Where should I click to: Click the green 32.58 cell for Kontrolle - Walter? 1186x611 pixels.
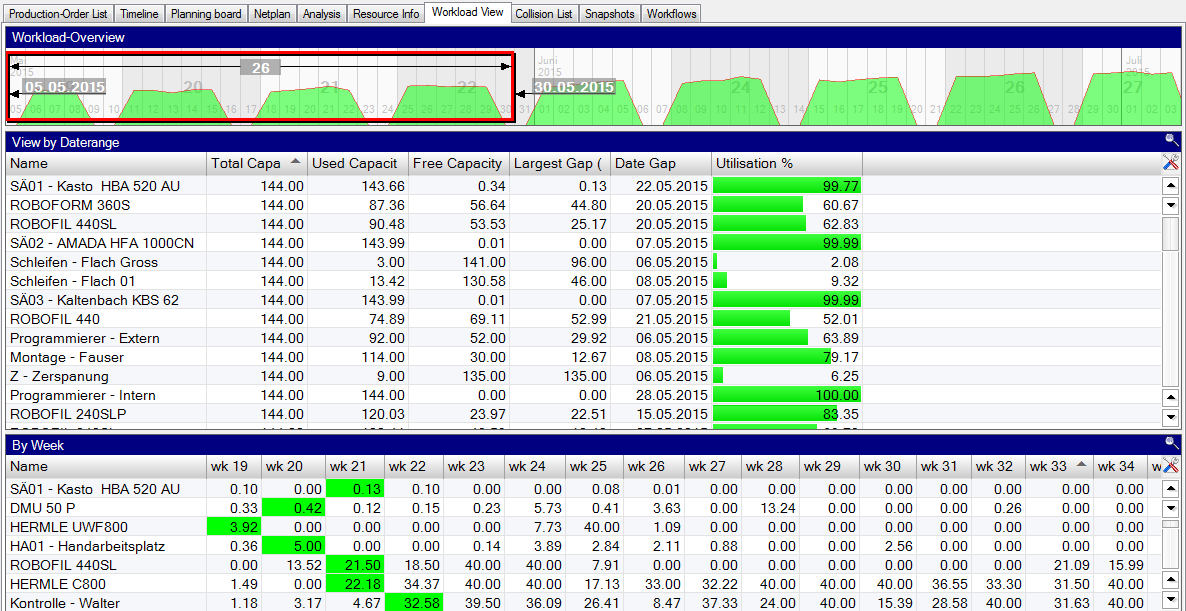click(x=414, y=603)
